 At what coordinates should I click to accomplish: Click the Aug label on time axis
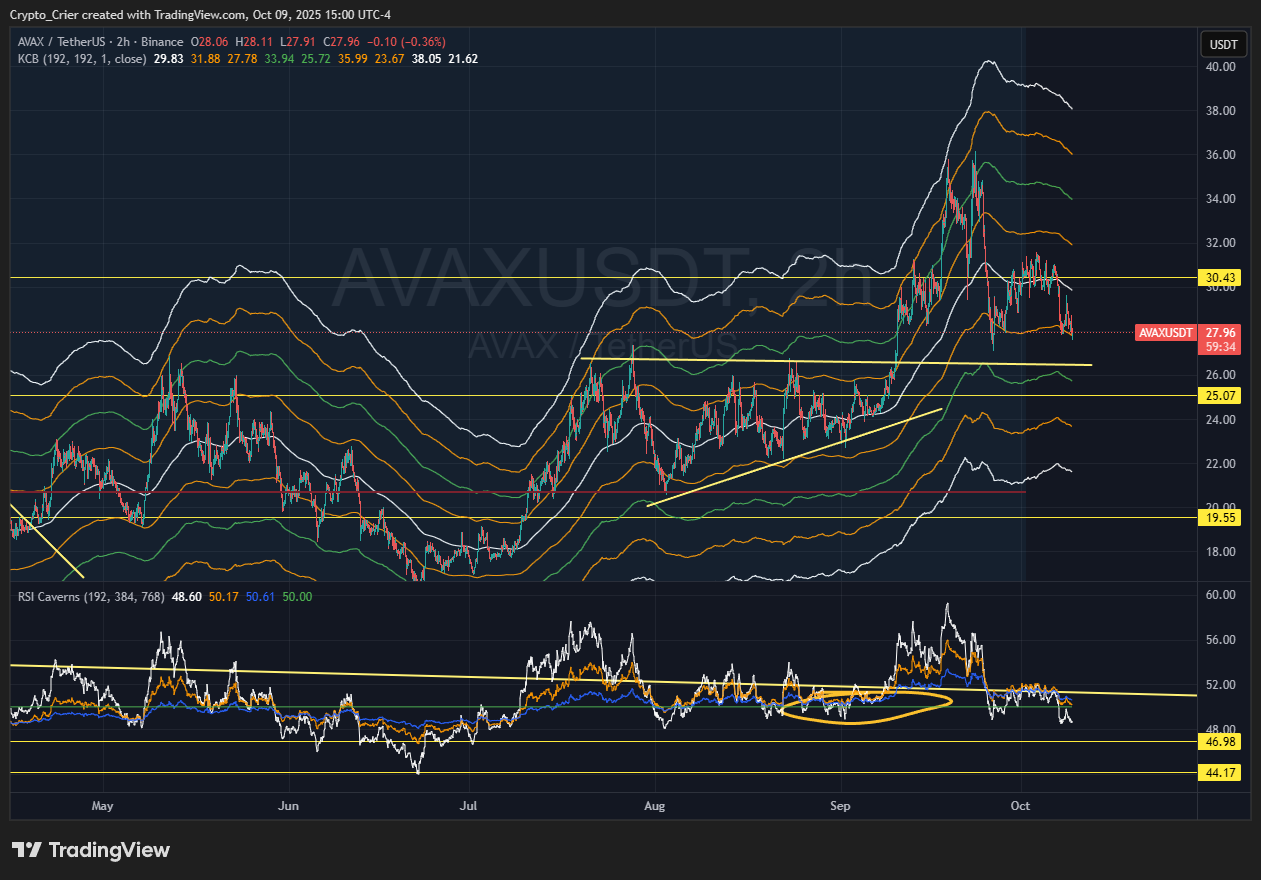[x=654, y=805]
